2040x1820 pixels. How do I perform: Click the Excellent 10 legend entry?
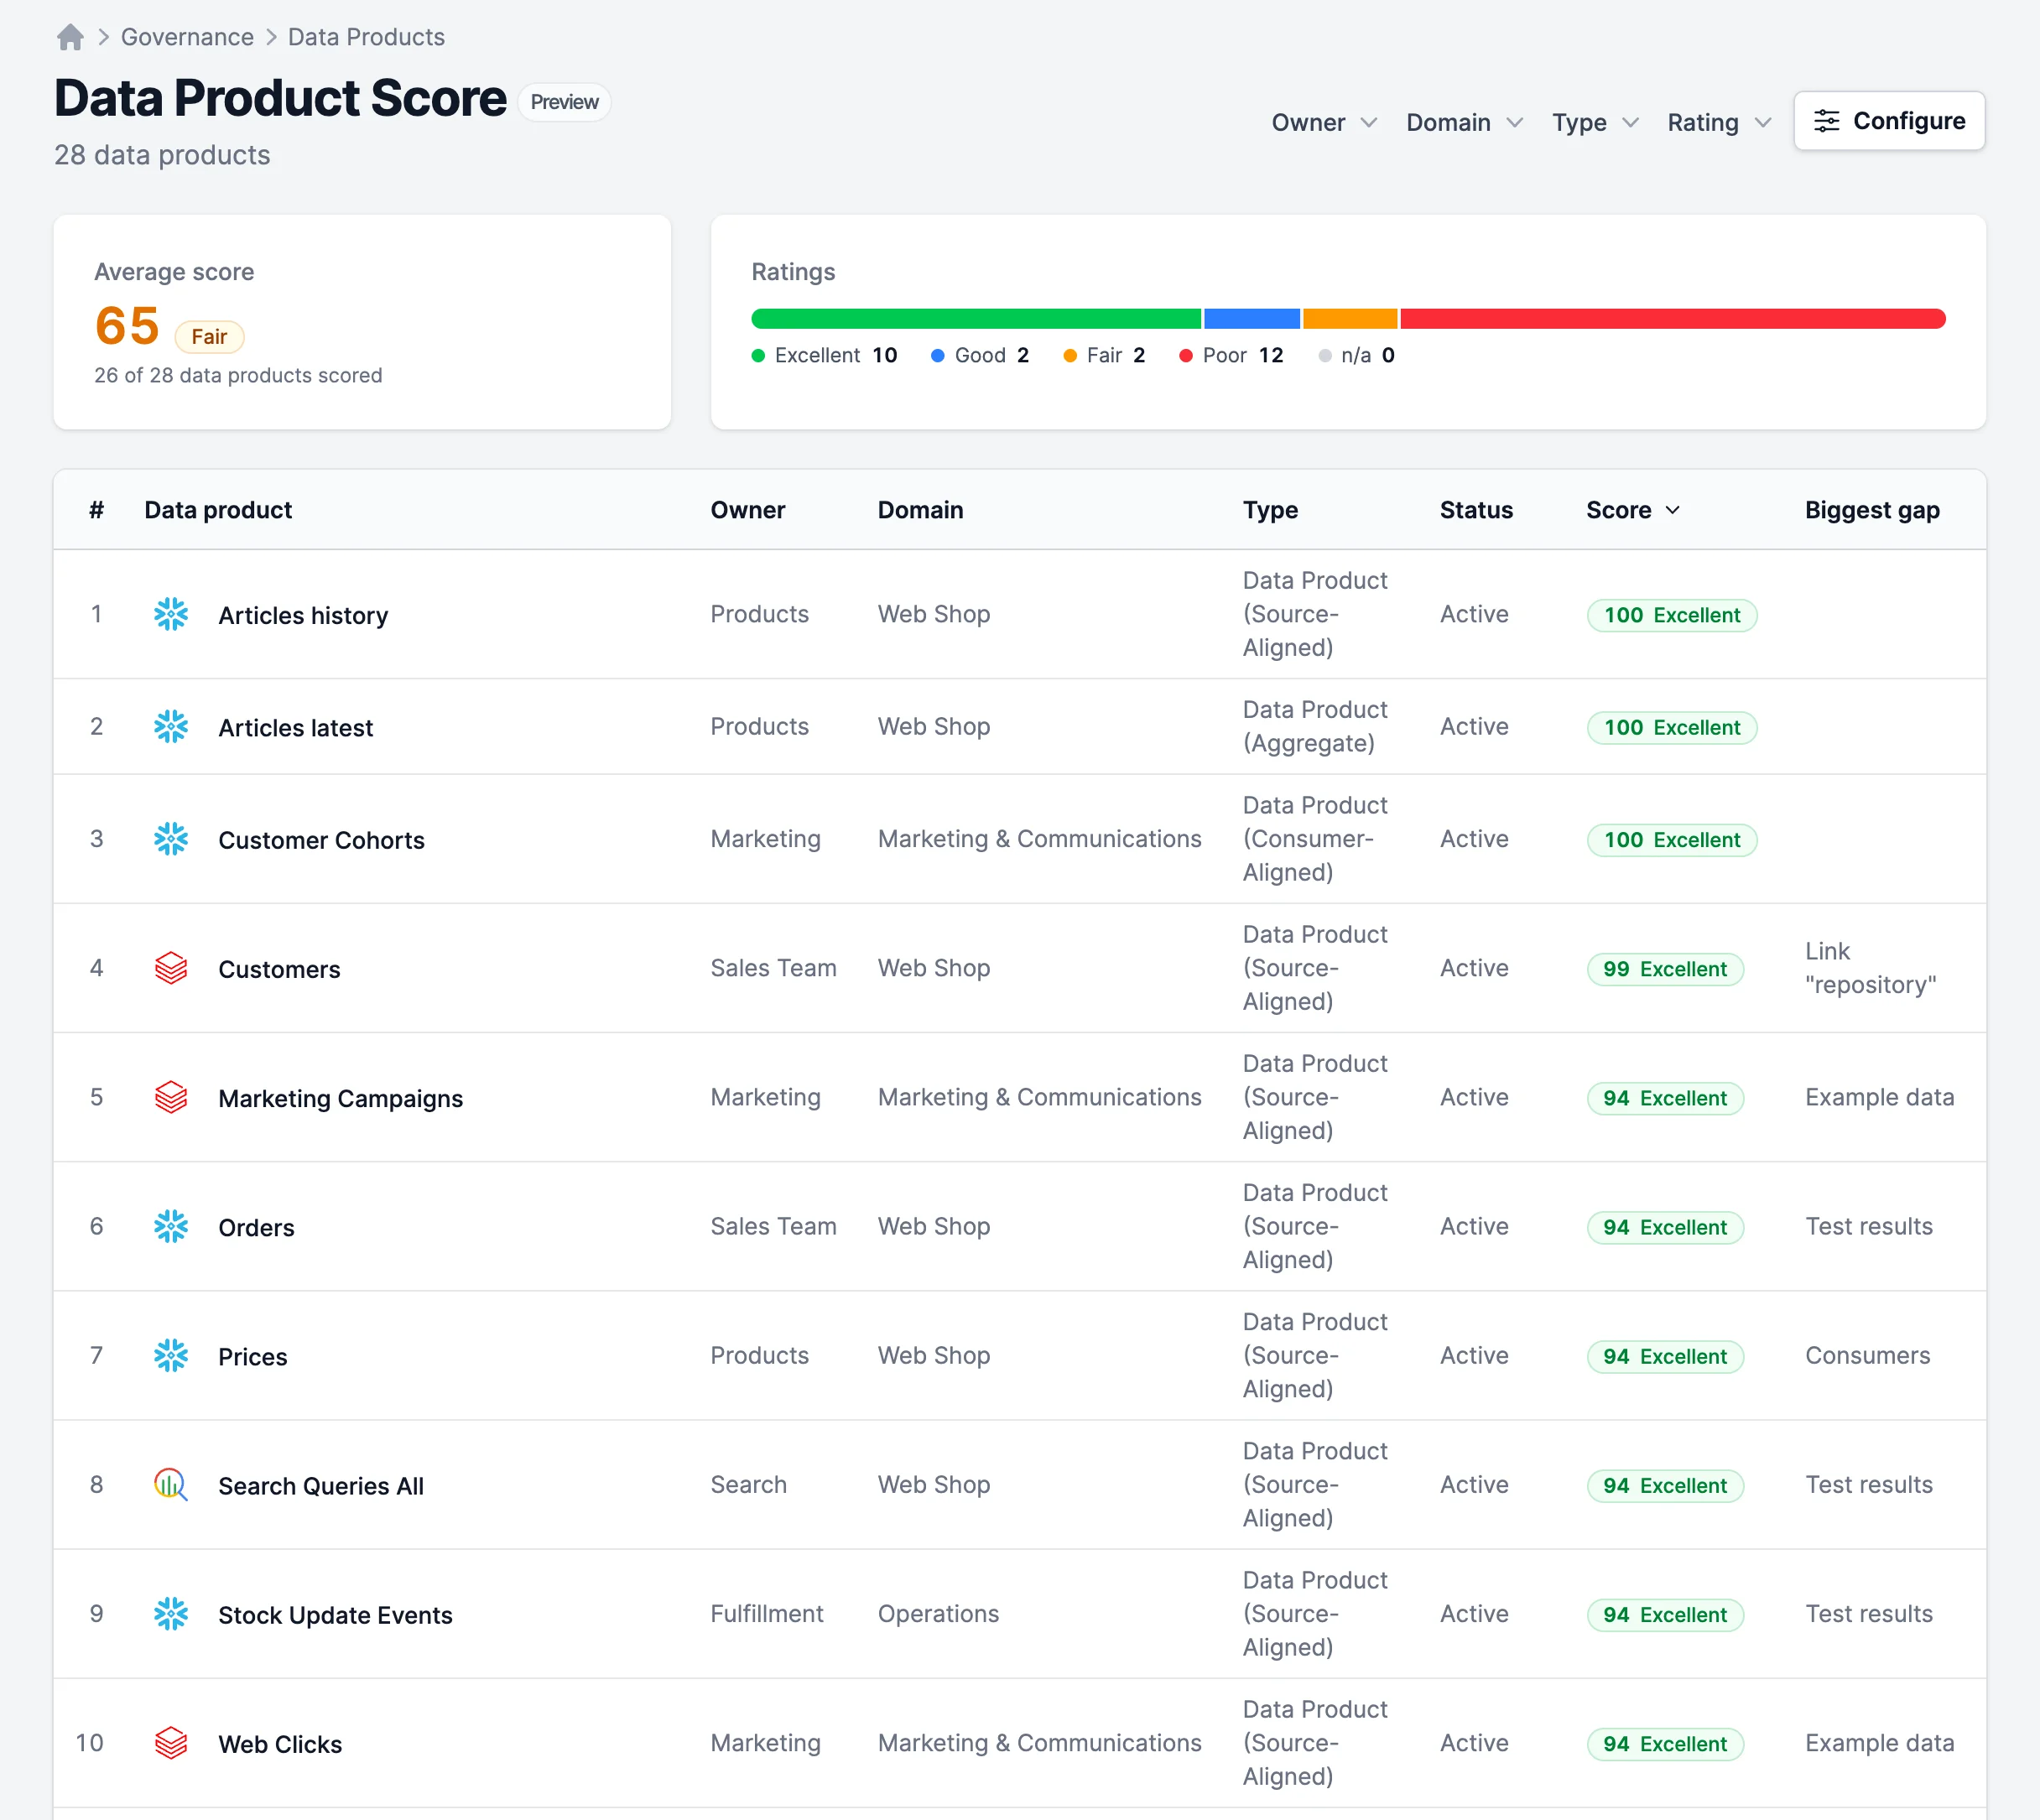[824, 355]
